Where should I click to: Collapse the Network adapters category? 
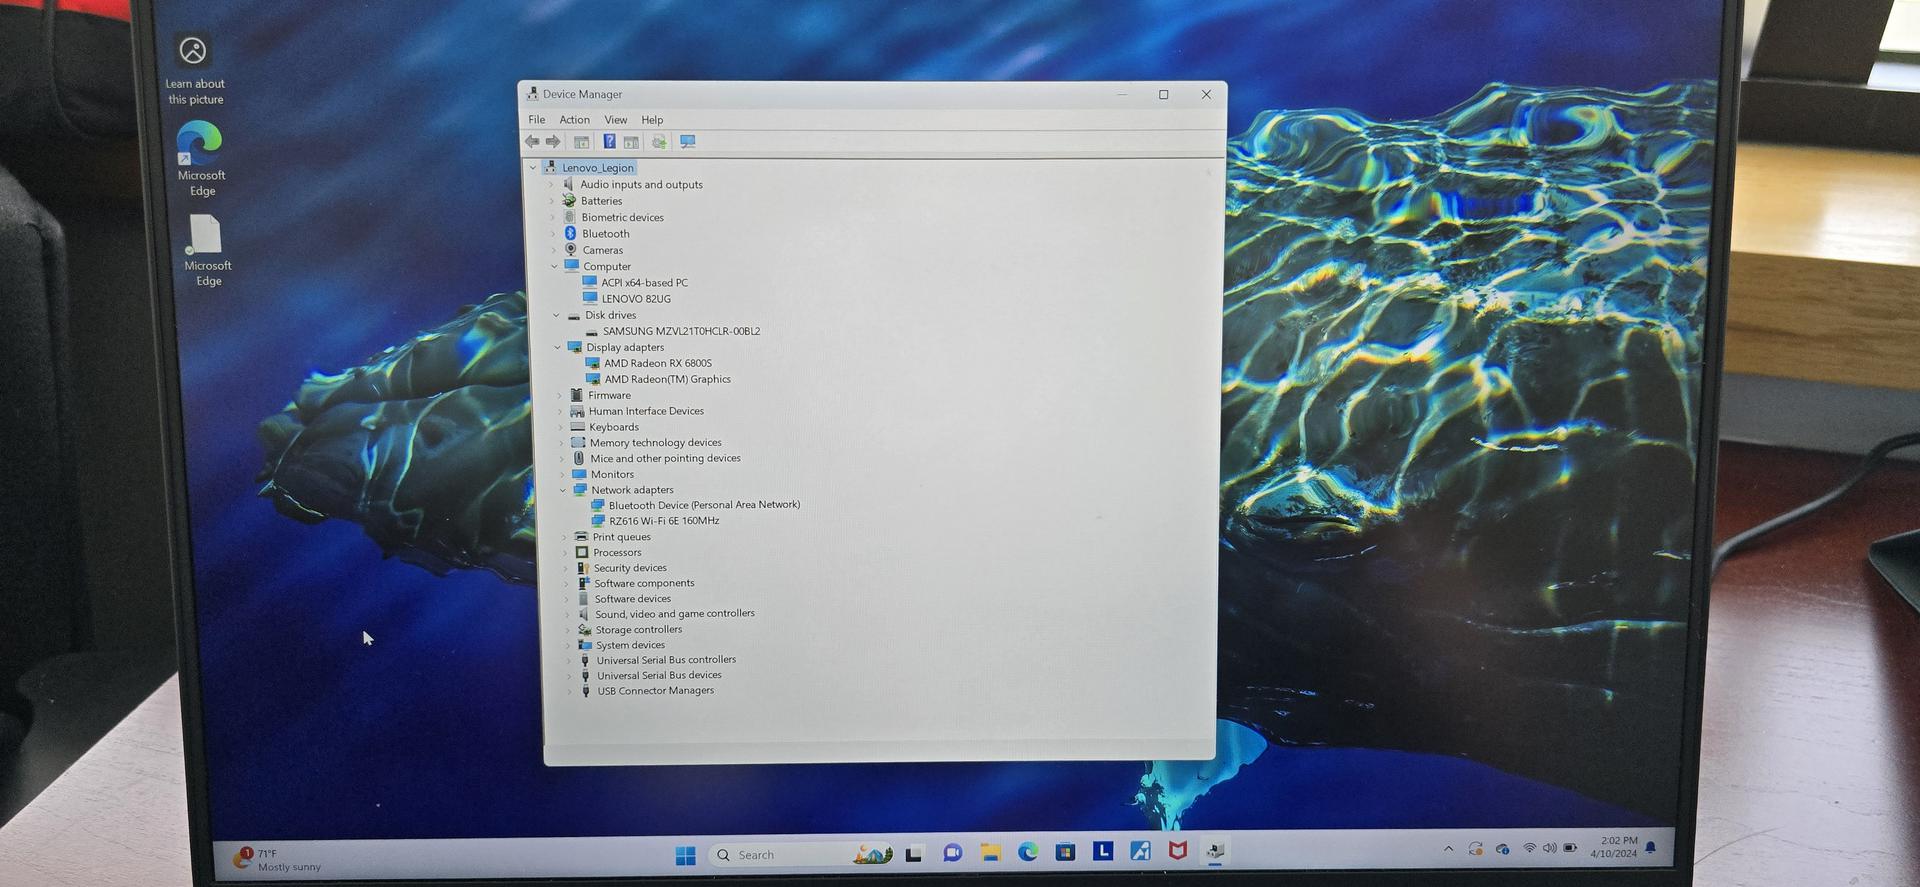coord(563,490)
